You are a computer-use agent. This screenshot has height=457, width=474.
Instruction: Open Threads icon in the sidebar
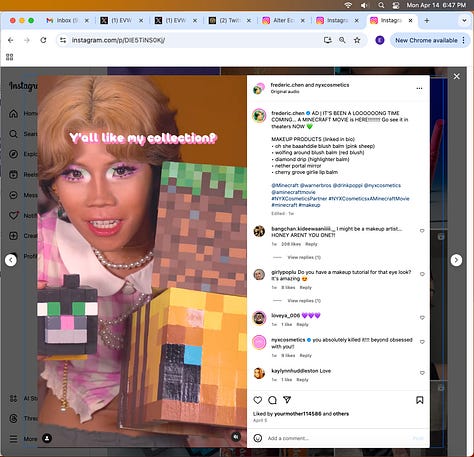[x=13, y=418]
